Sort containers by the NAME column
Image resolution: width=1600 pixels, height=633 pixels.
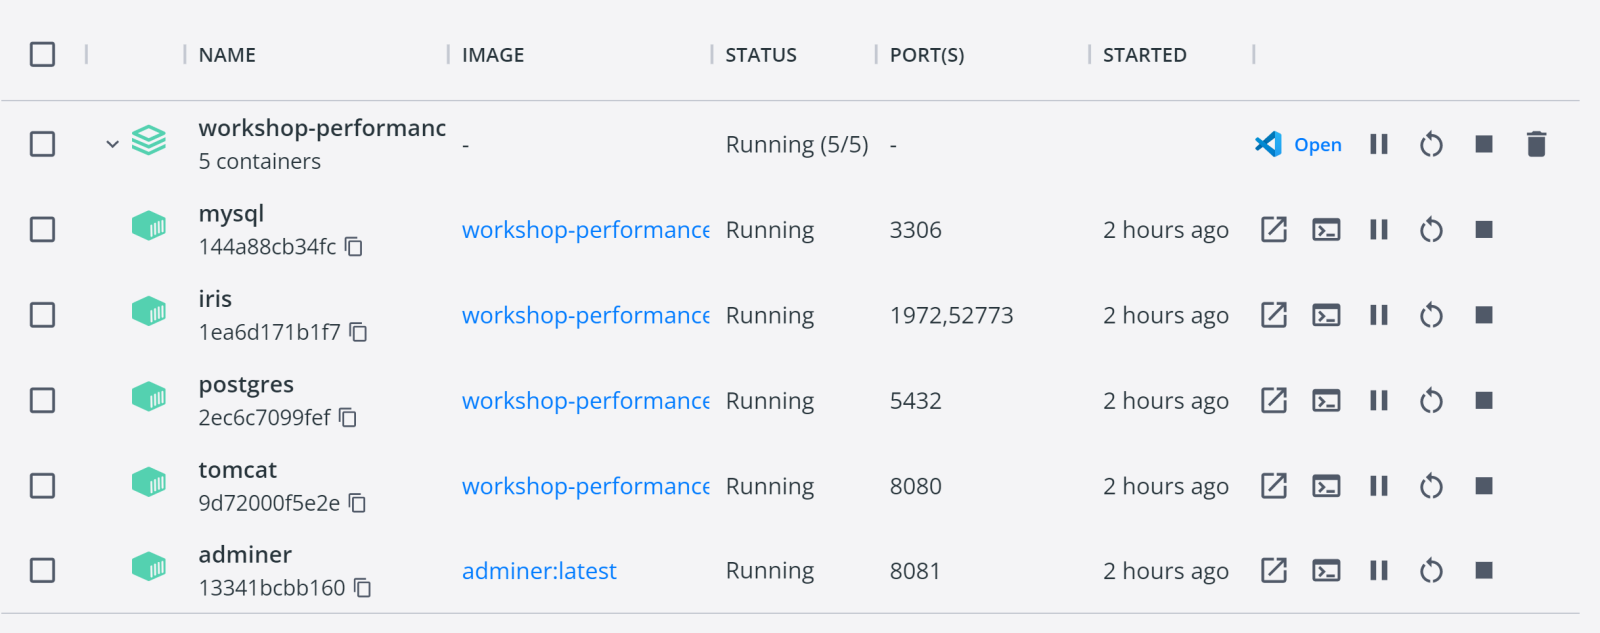pos(227,55)
